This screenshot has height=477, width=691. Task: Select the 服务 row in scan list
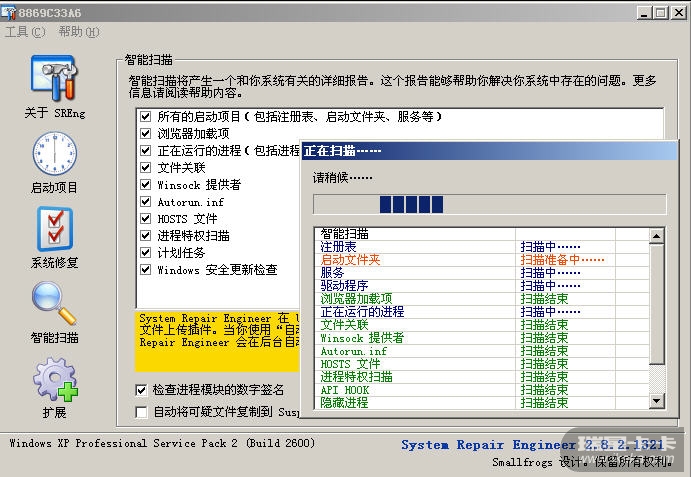tap(483, 273)
